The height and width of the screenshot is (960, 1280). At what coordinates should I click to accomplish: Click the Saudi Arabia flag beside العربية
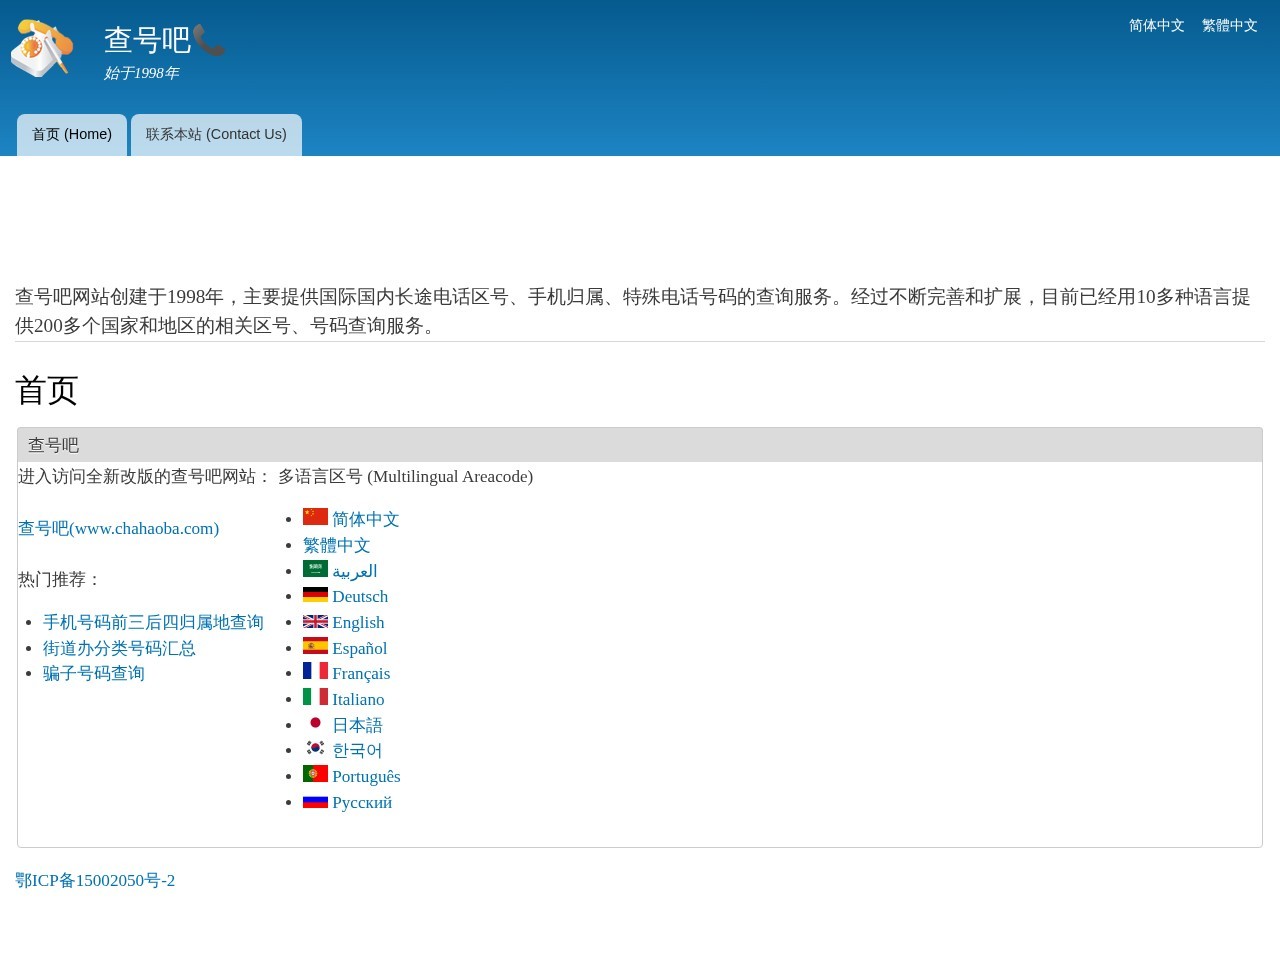click(315, 569)
